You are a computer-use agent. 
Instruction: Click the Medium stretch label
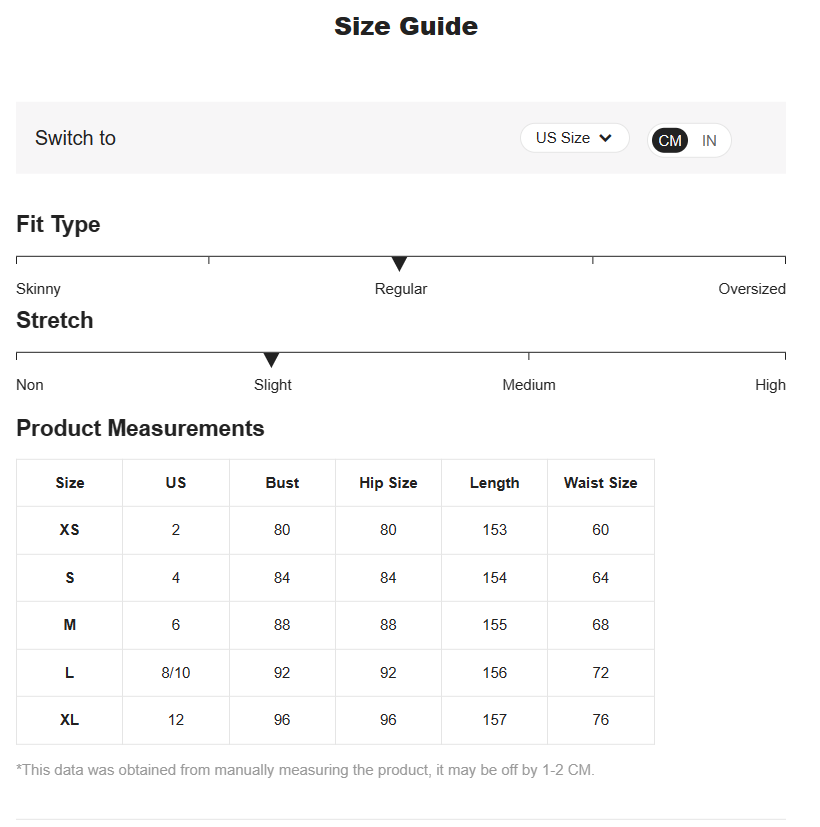click(528, 385)
